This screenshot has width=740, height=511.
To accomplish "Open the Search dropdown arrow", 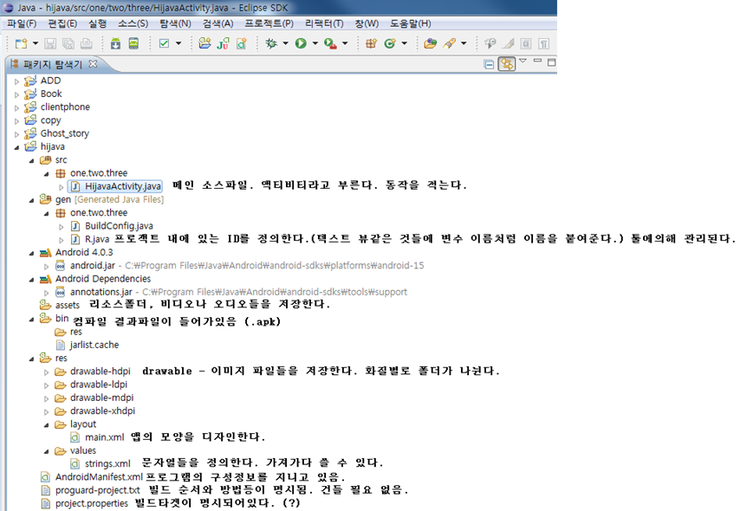I will pos(464,43).
